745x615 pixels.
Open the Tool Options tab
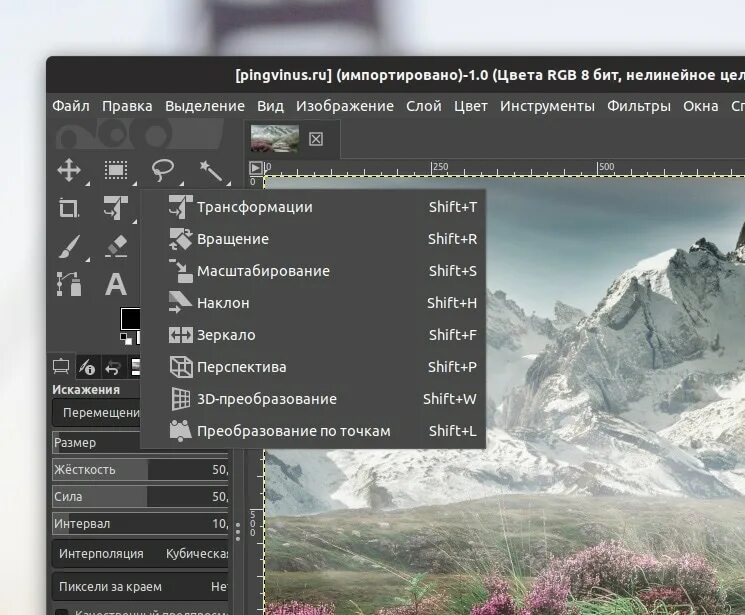click(61, 367)
